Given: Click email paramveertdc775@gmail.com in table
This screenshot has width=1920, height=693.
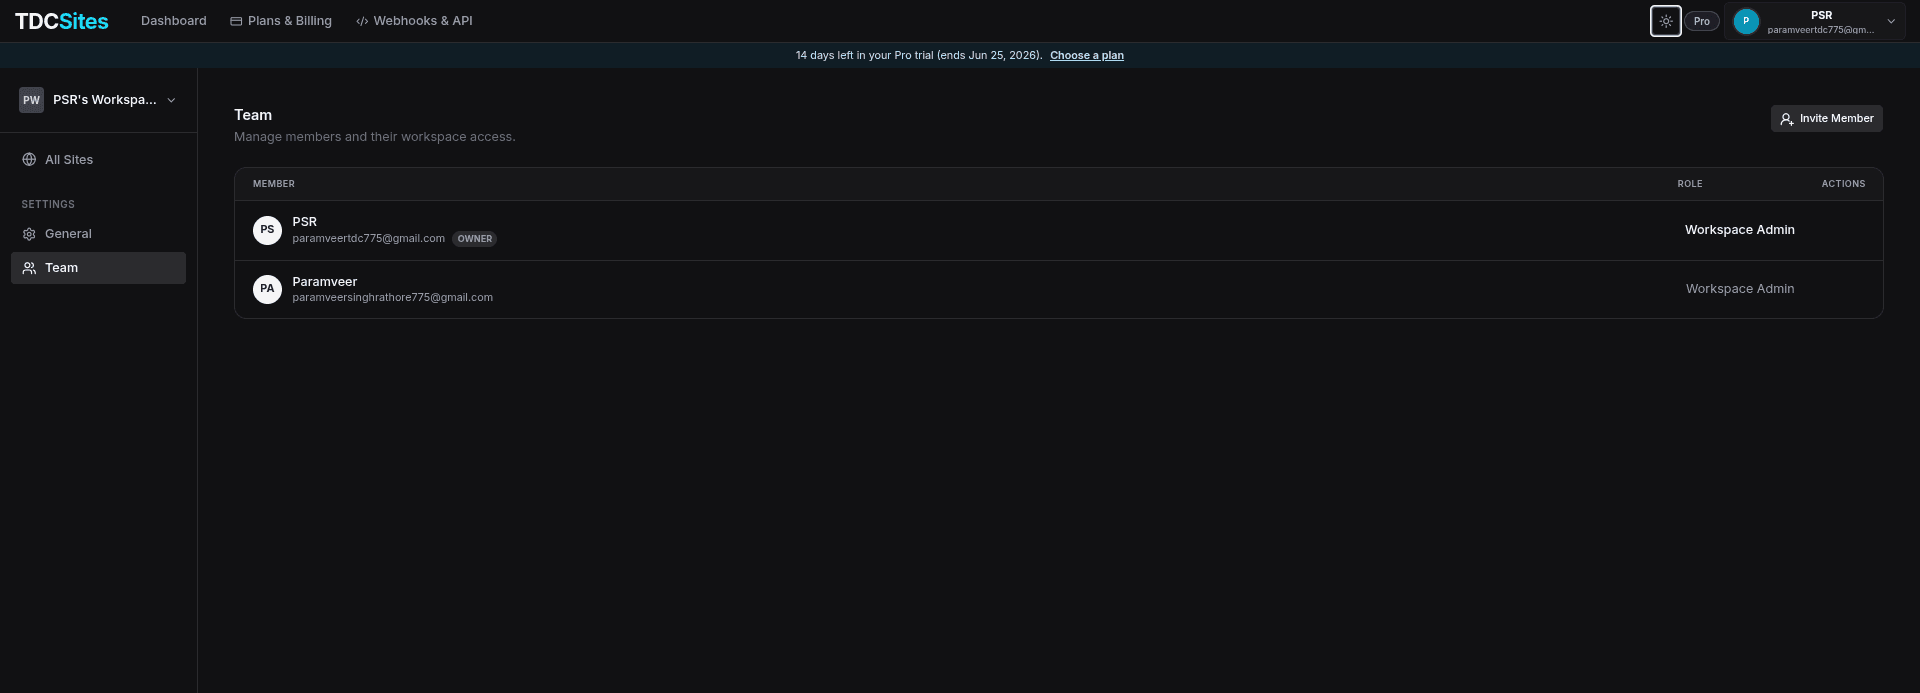Looking at the screenshot, I should point(369,239).
